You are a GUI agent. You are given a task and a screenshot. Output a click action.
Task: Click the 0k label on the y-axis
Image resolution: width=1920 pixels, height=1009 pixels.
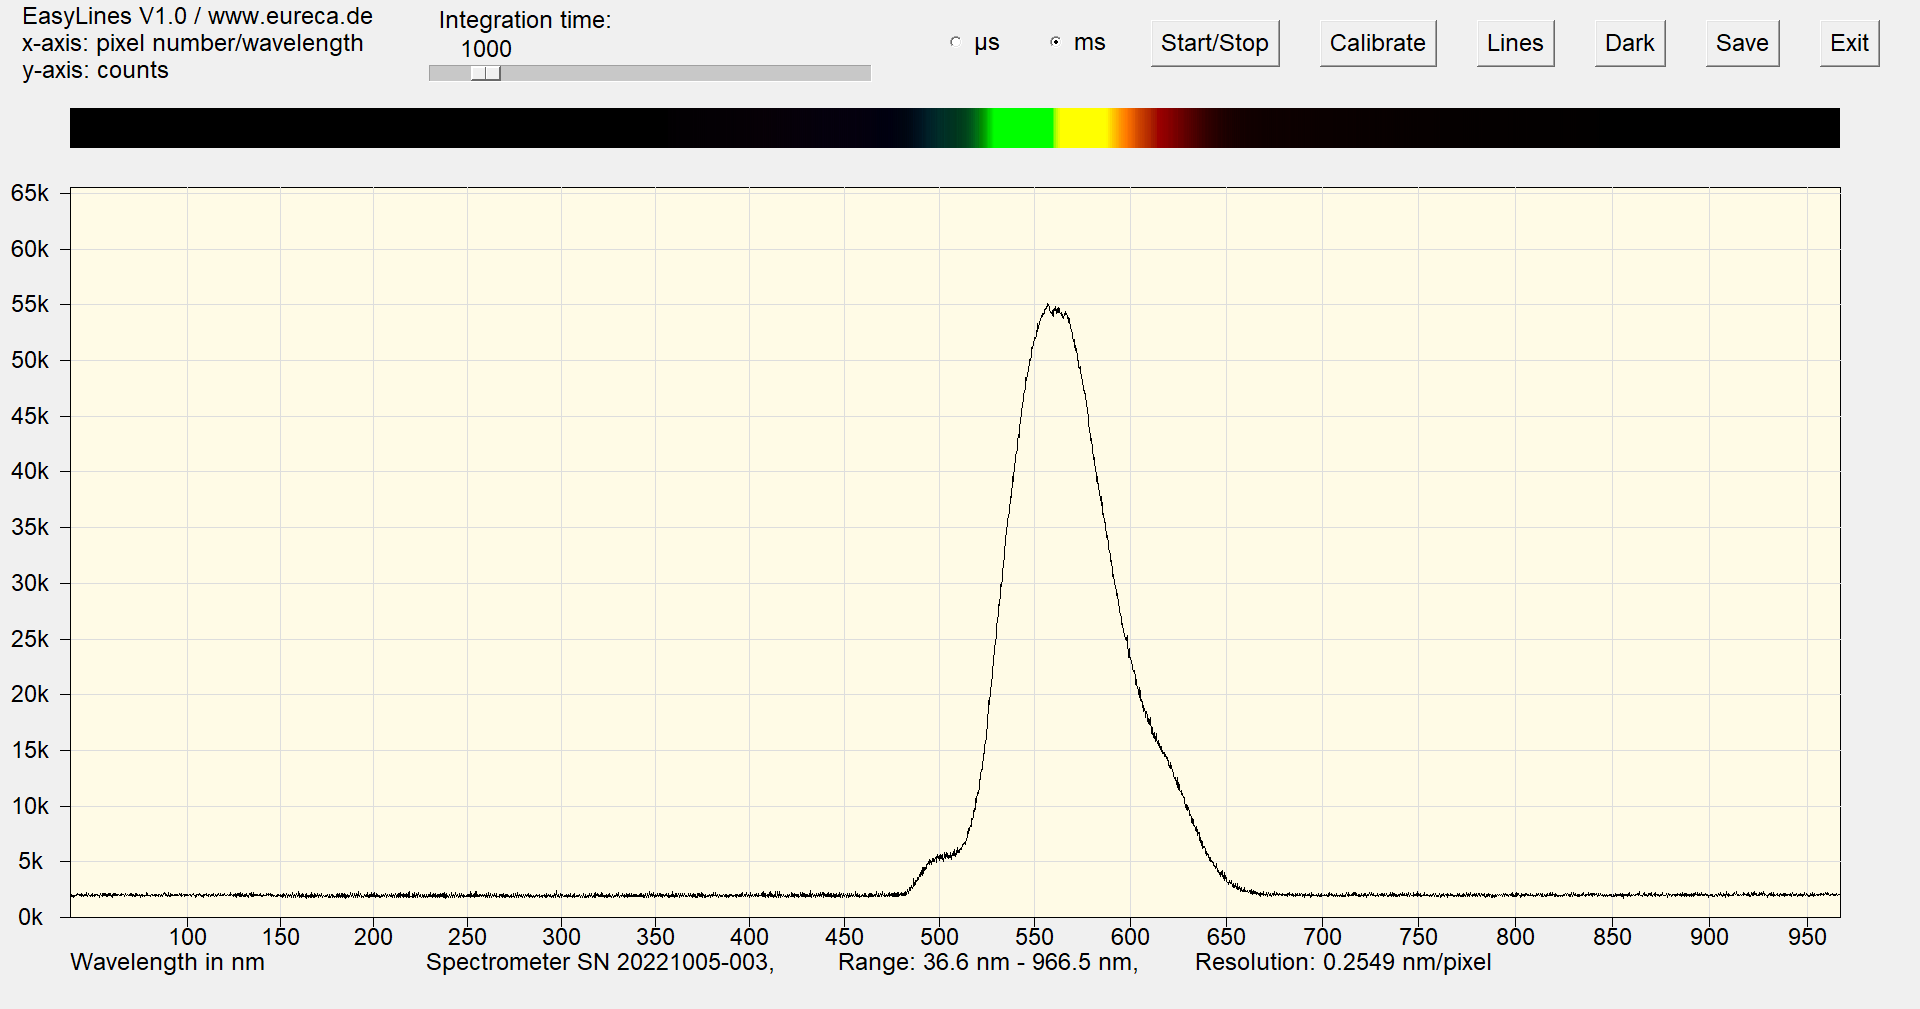pyautogui.click(x=30, y=917)
